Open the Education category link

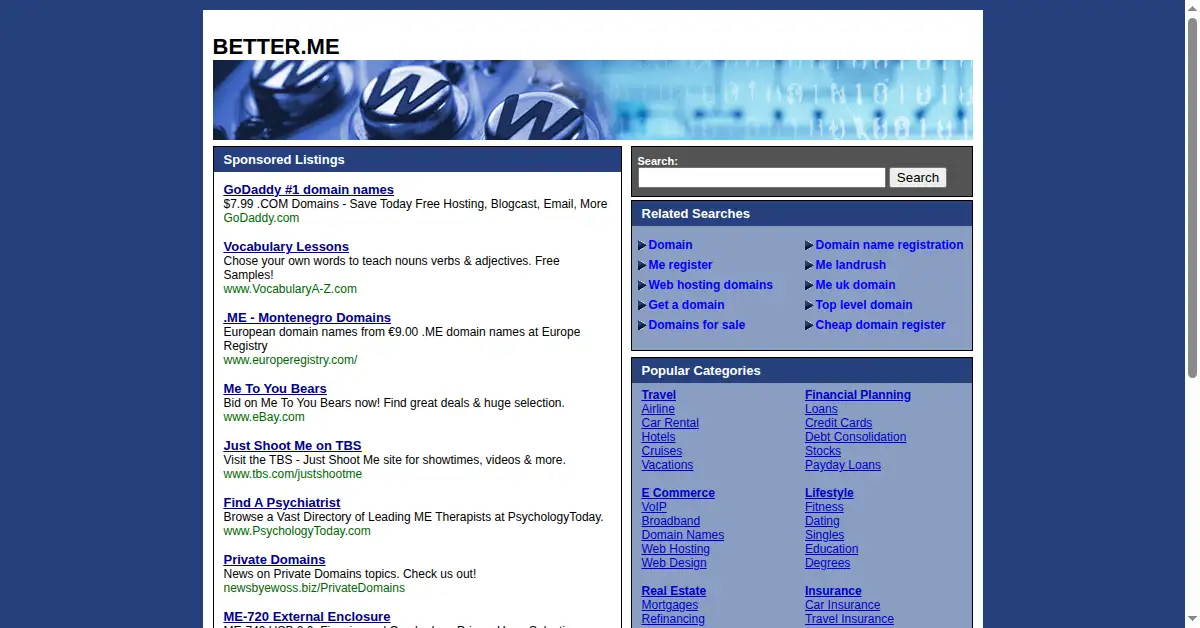coord(831,549)
